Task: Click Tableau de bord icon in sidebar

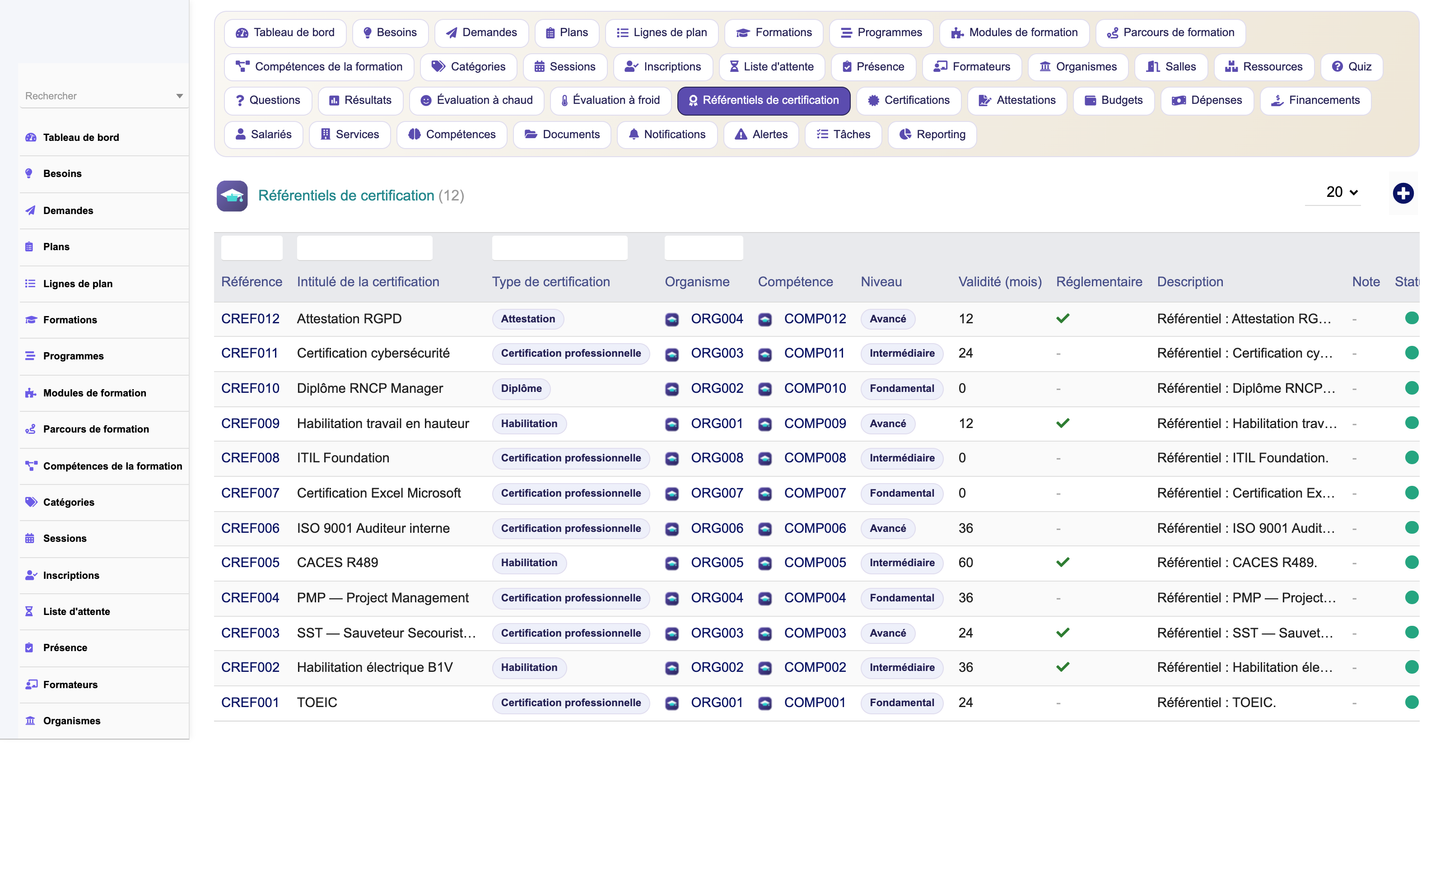Action: pyautogui.click(x=30, y=138)
